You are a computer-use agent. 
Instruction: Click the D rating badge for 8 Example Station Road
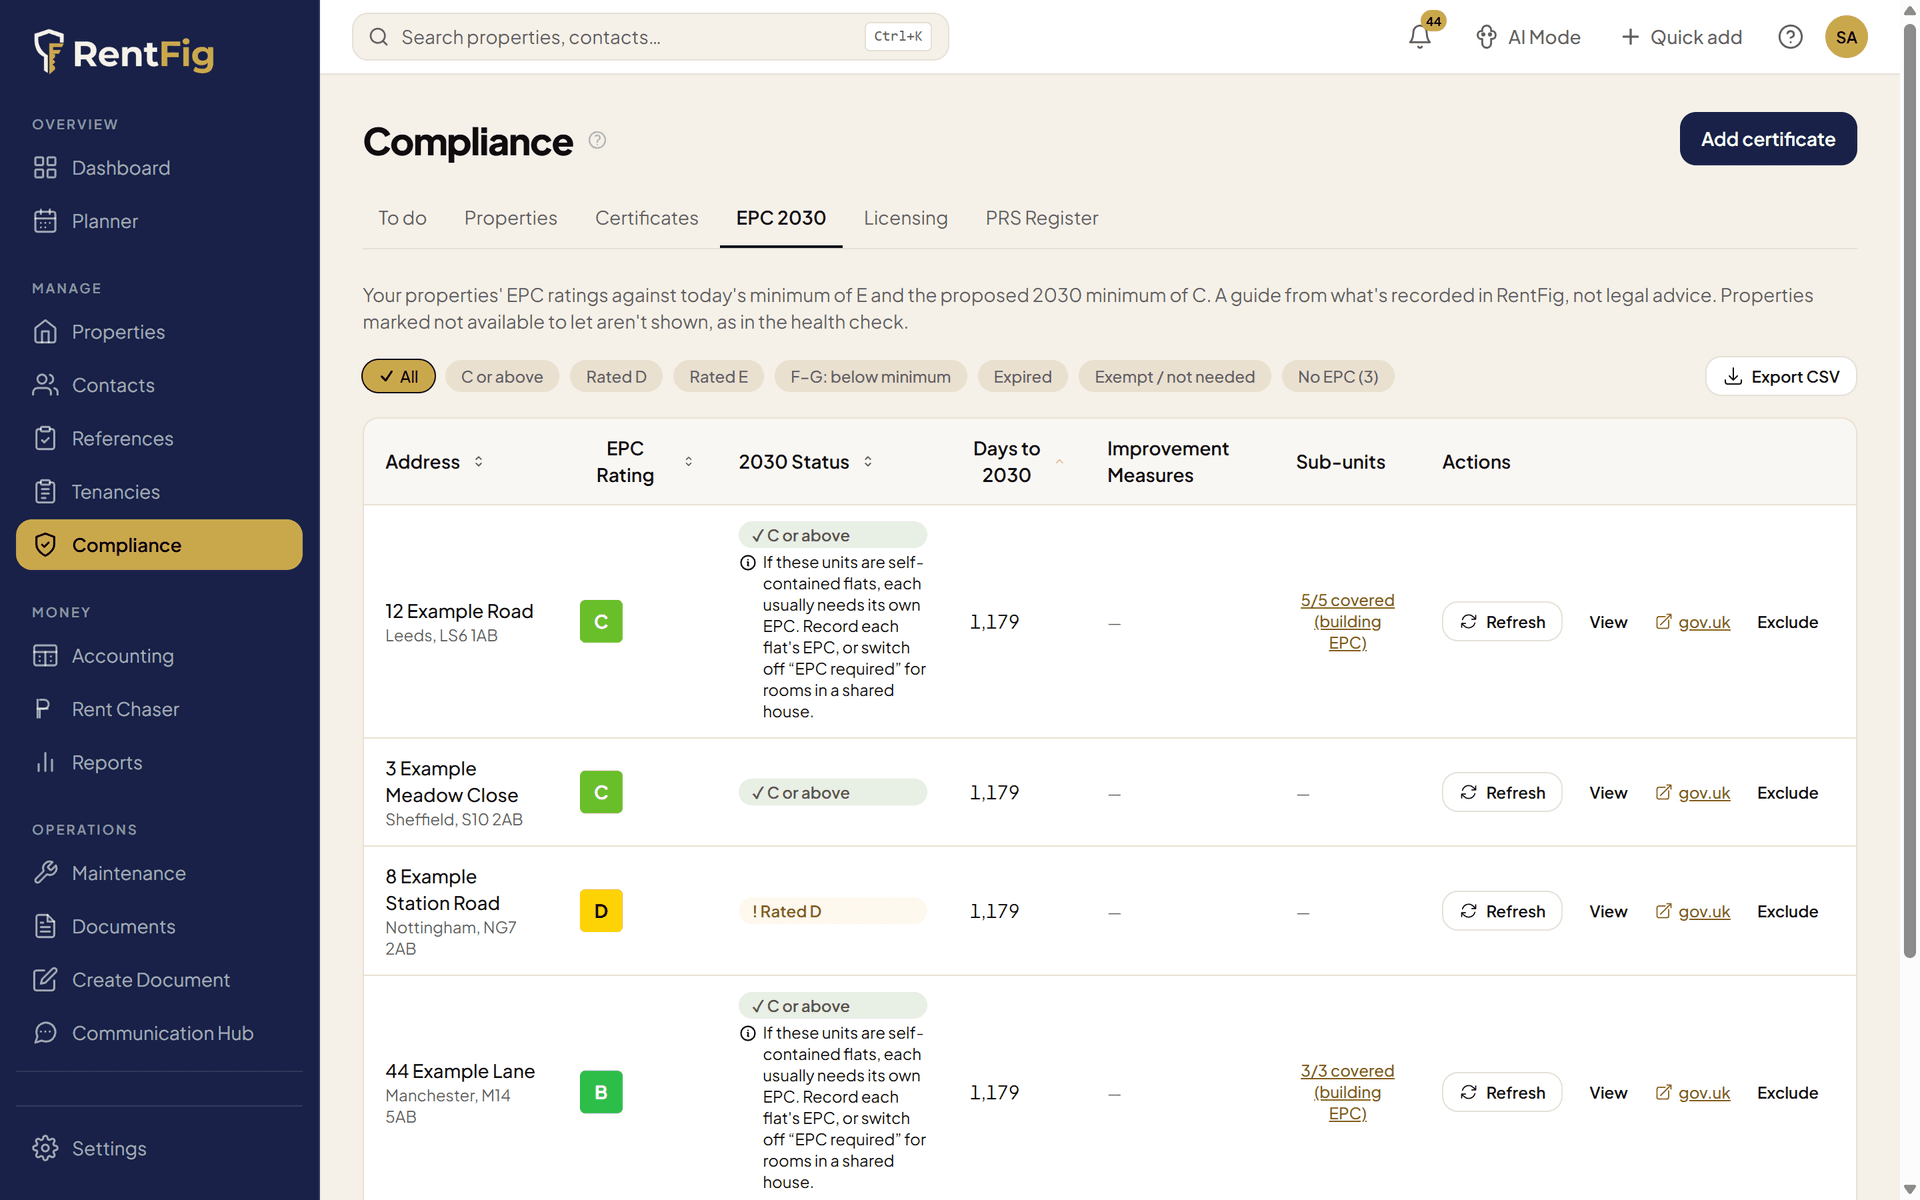601,911
